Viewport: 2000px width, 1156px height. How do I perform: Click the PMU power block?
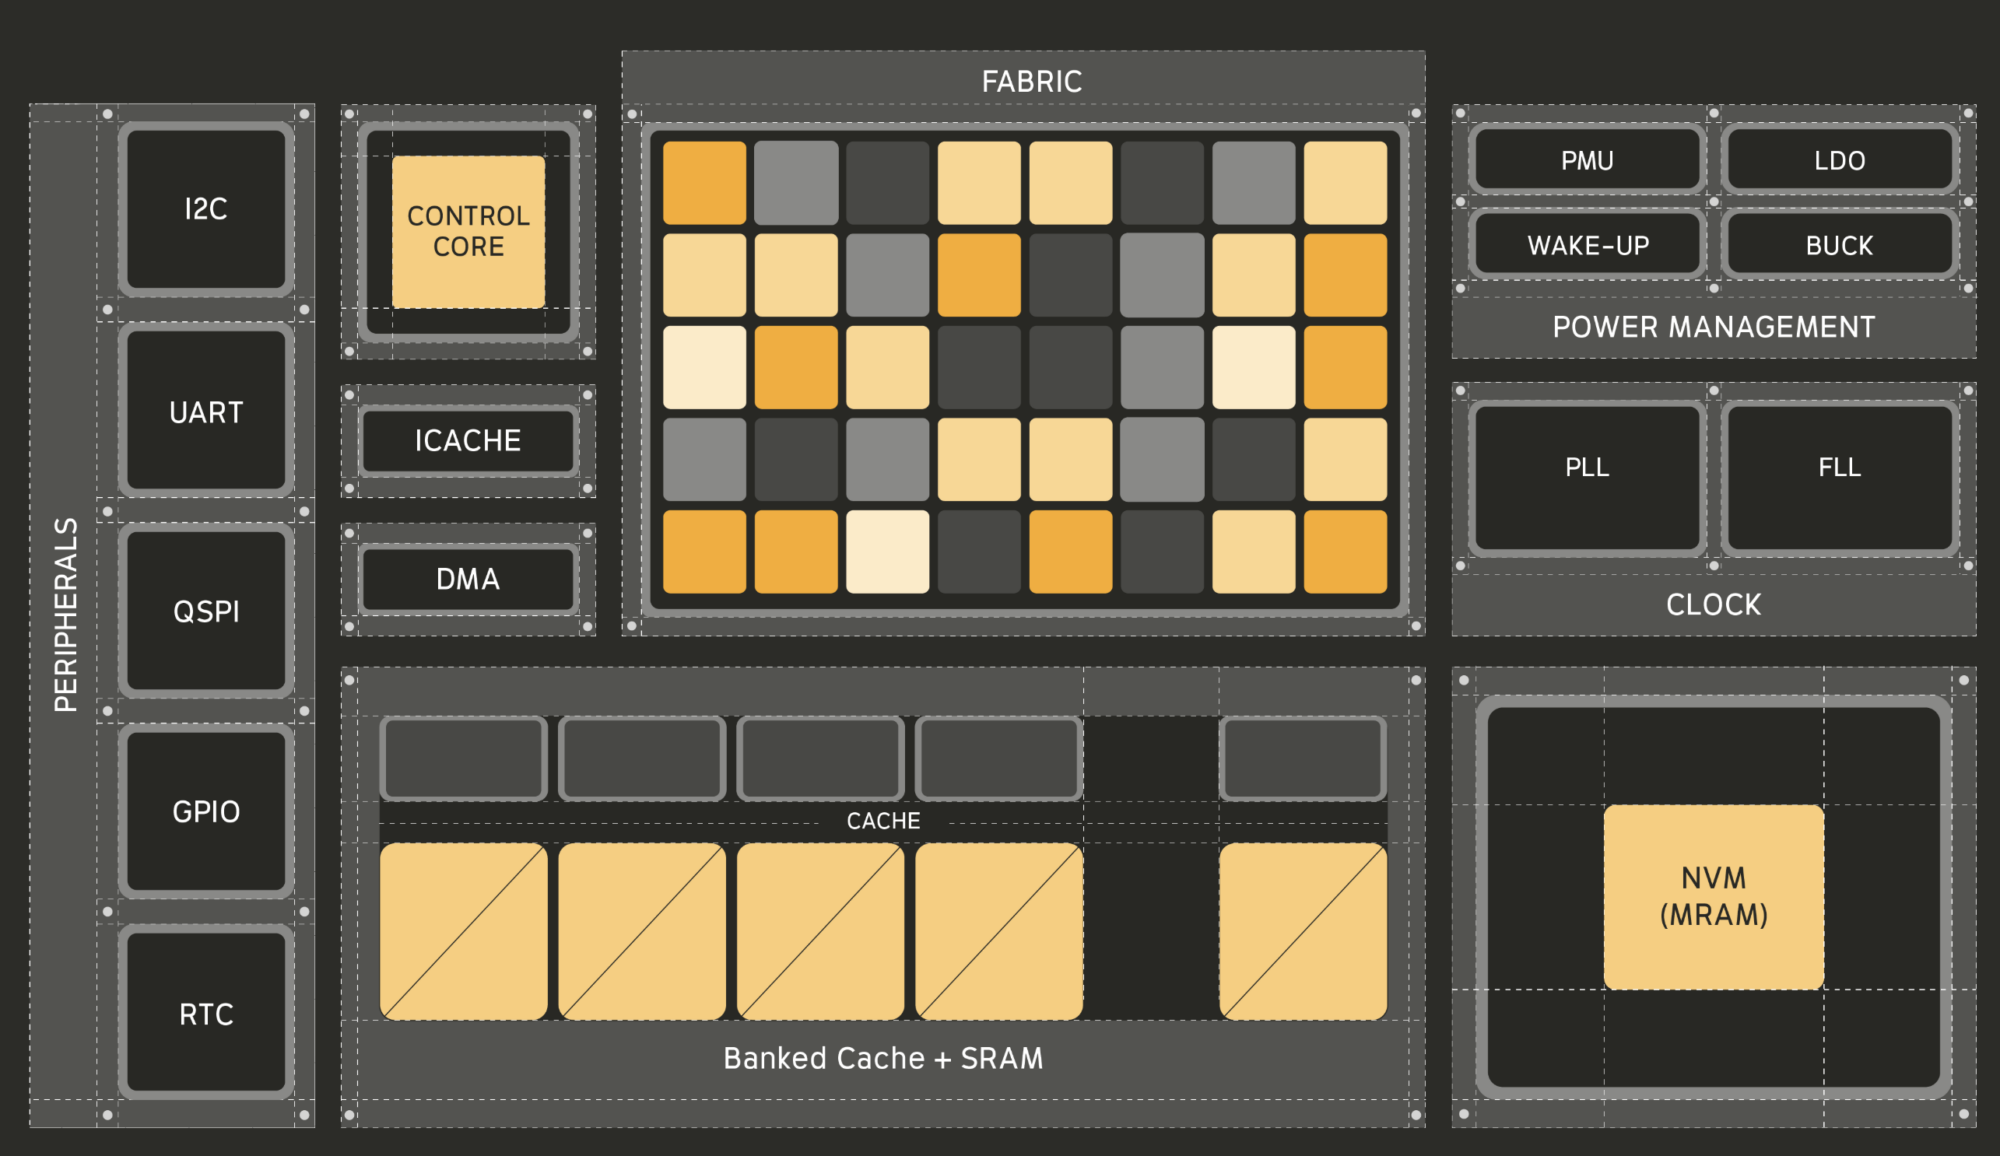(x=1587, y=160)
